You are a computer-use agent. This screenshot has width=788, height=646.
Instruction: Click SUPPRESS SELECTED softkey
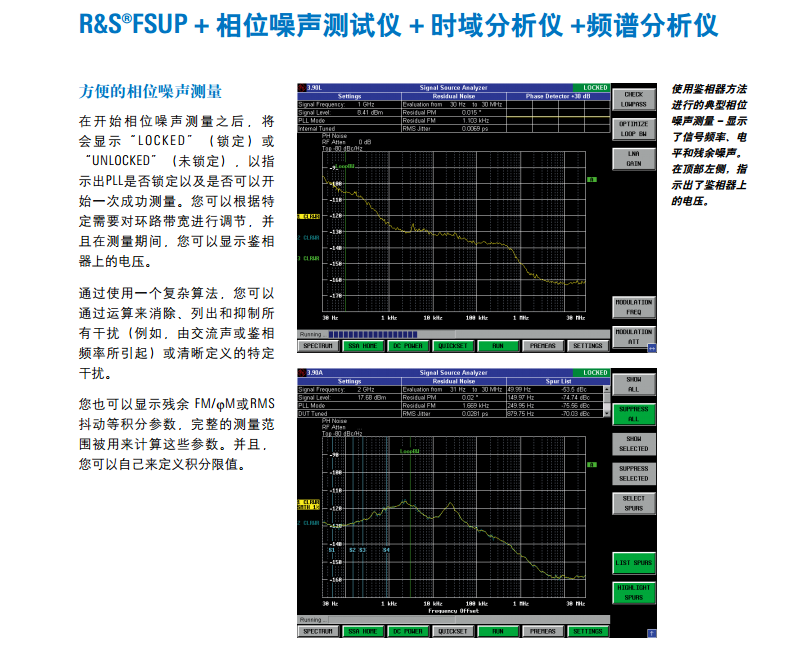634,474
